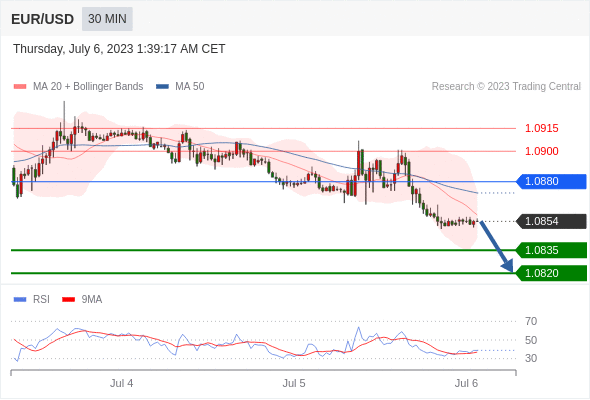The width and height of the screenshot is (590, 400).
Task: Click the timestamp Thursday, July 6, 2023 text
Action: pyautogui.click(x=119, y=49)
